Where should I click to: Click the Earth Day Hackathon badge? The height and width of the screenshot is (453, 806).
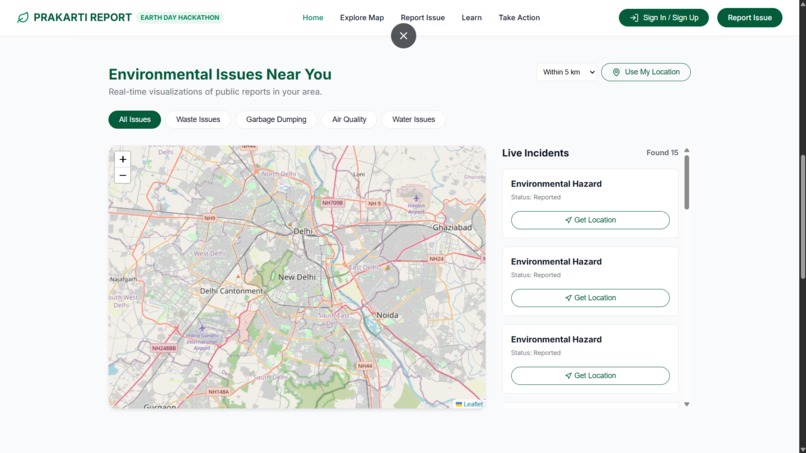click(x=180, y=17)
